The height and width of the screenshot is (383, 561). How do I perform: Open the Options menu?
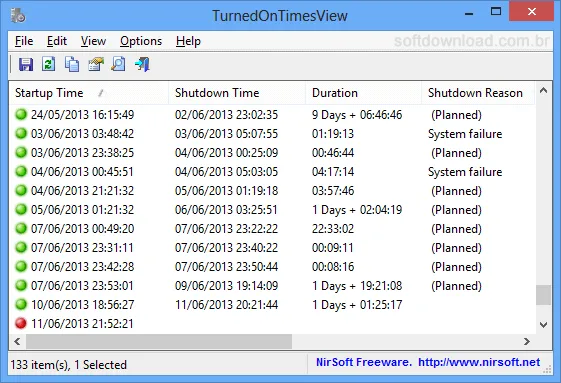(141, 41)
